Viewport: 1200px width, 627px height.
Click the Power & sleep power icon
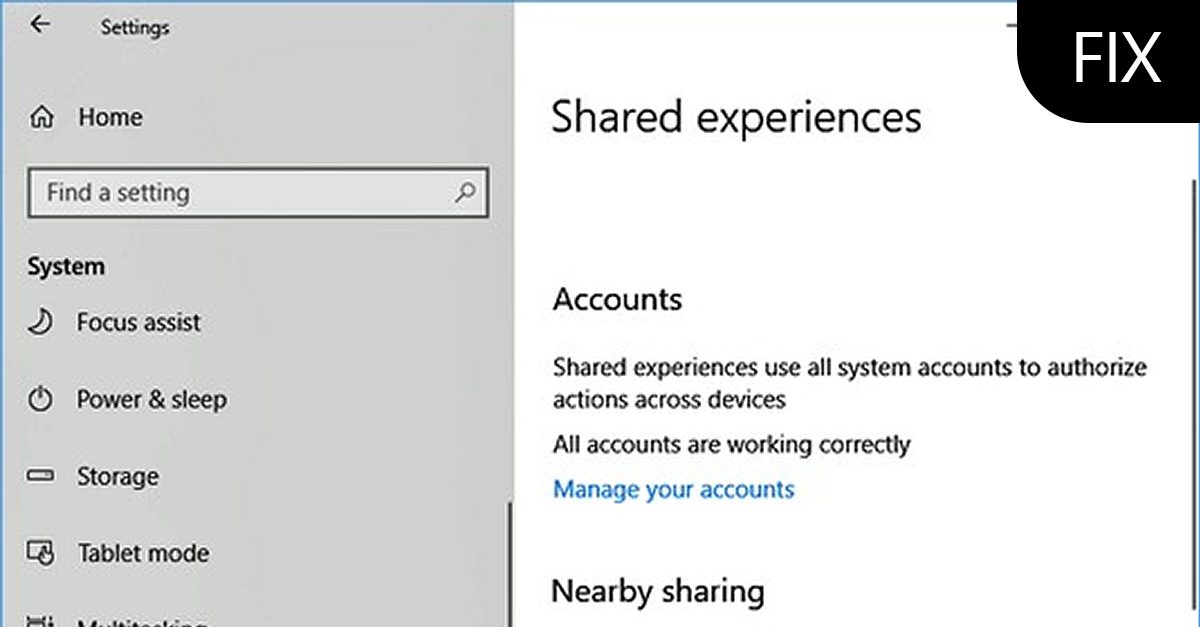[x=41, y=399]
